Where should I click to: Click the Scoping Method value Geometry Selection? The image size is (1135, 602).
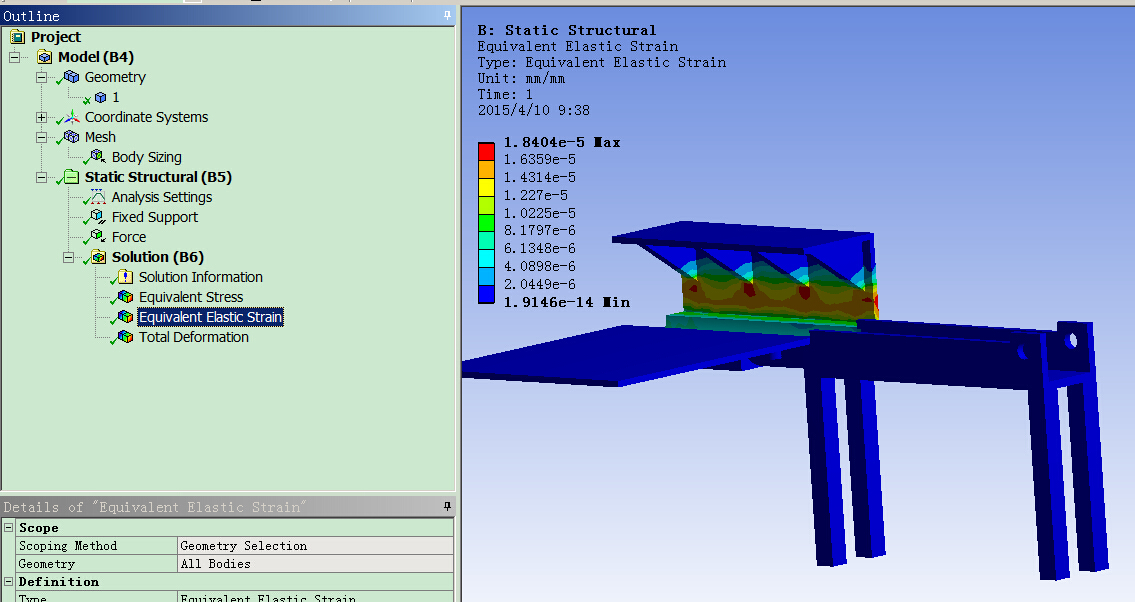pyautogui.click(x=316, y=546)
